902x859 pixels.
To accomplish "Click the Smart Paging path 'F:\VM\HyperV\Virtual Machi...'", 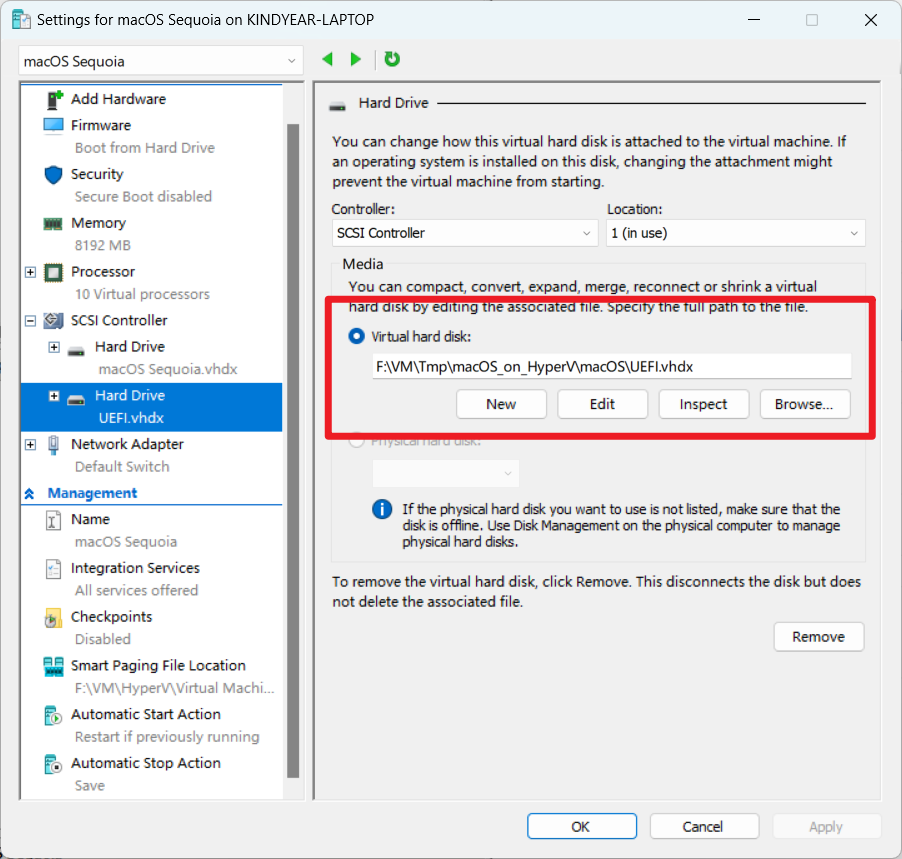I will (x=175, y=688).
